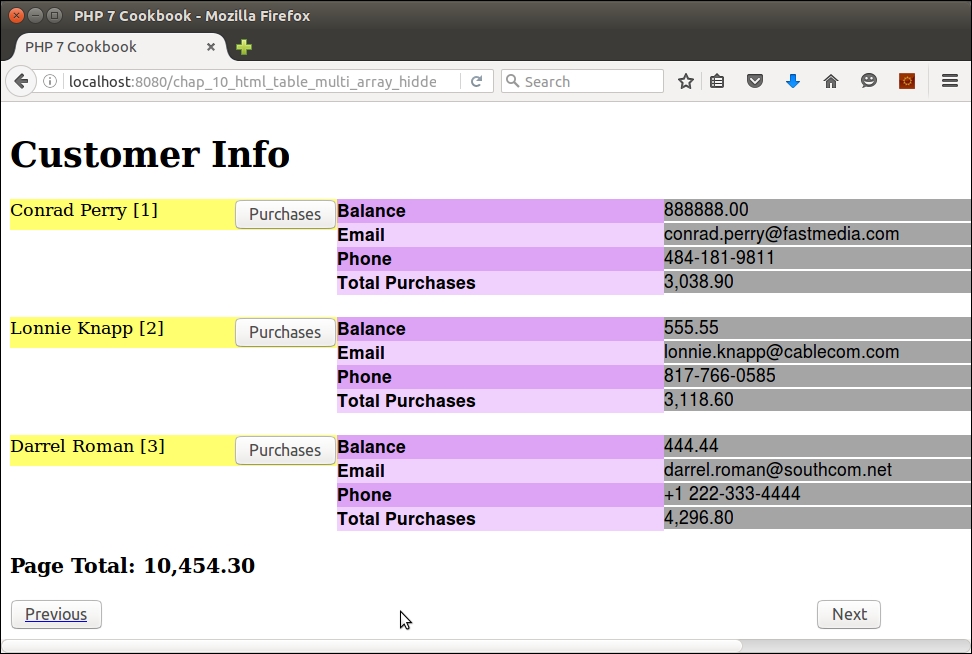The width and height of the screenshot is (972, 654).
Task: Open the bookmarks list icon
Action: point(717,82)
